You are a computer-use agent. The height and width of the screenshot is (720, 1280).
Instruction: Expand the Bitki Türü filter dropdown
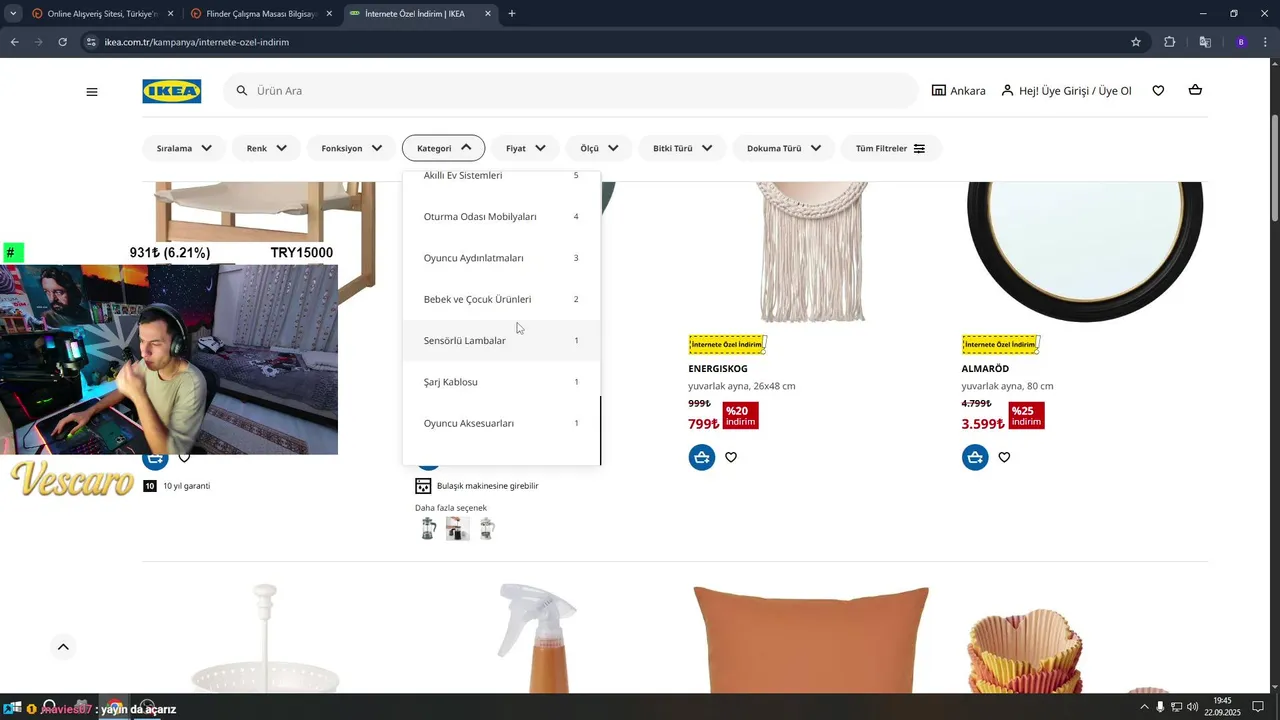point(683,148)
